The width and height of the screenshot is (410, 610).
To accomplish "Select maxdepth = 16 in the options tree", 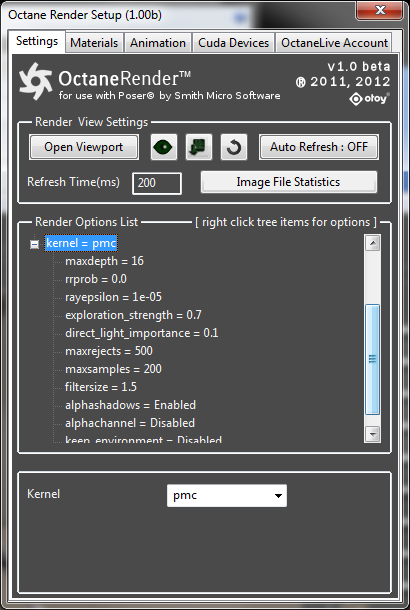I will [104, 261].
